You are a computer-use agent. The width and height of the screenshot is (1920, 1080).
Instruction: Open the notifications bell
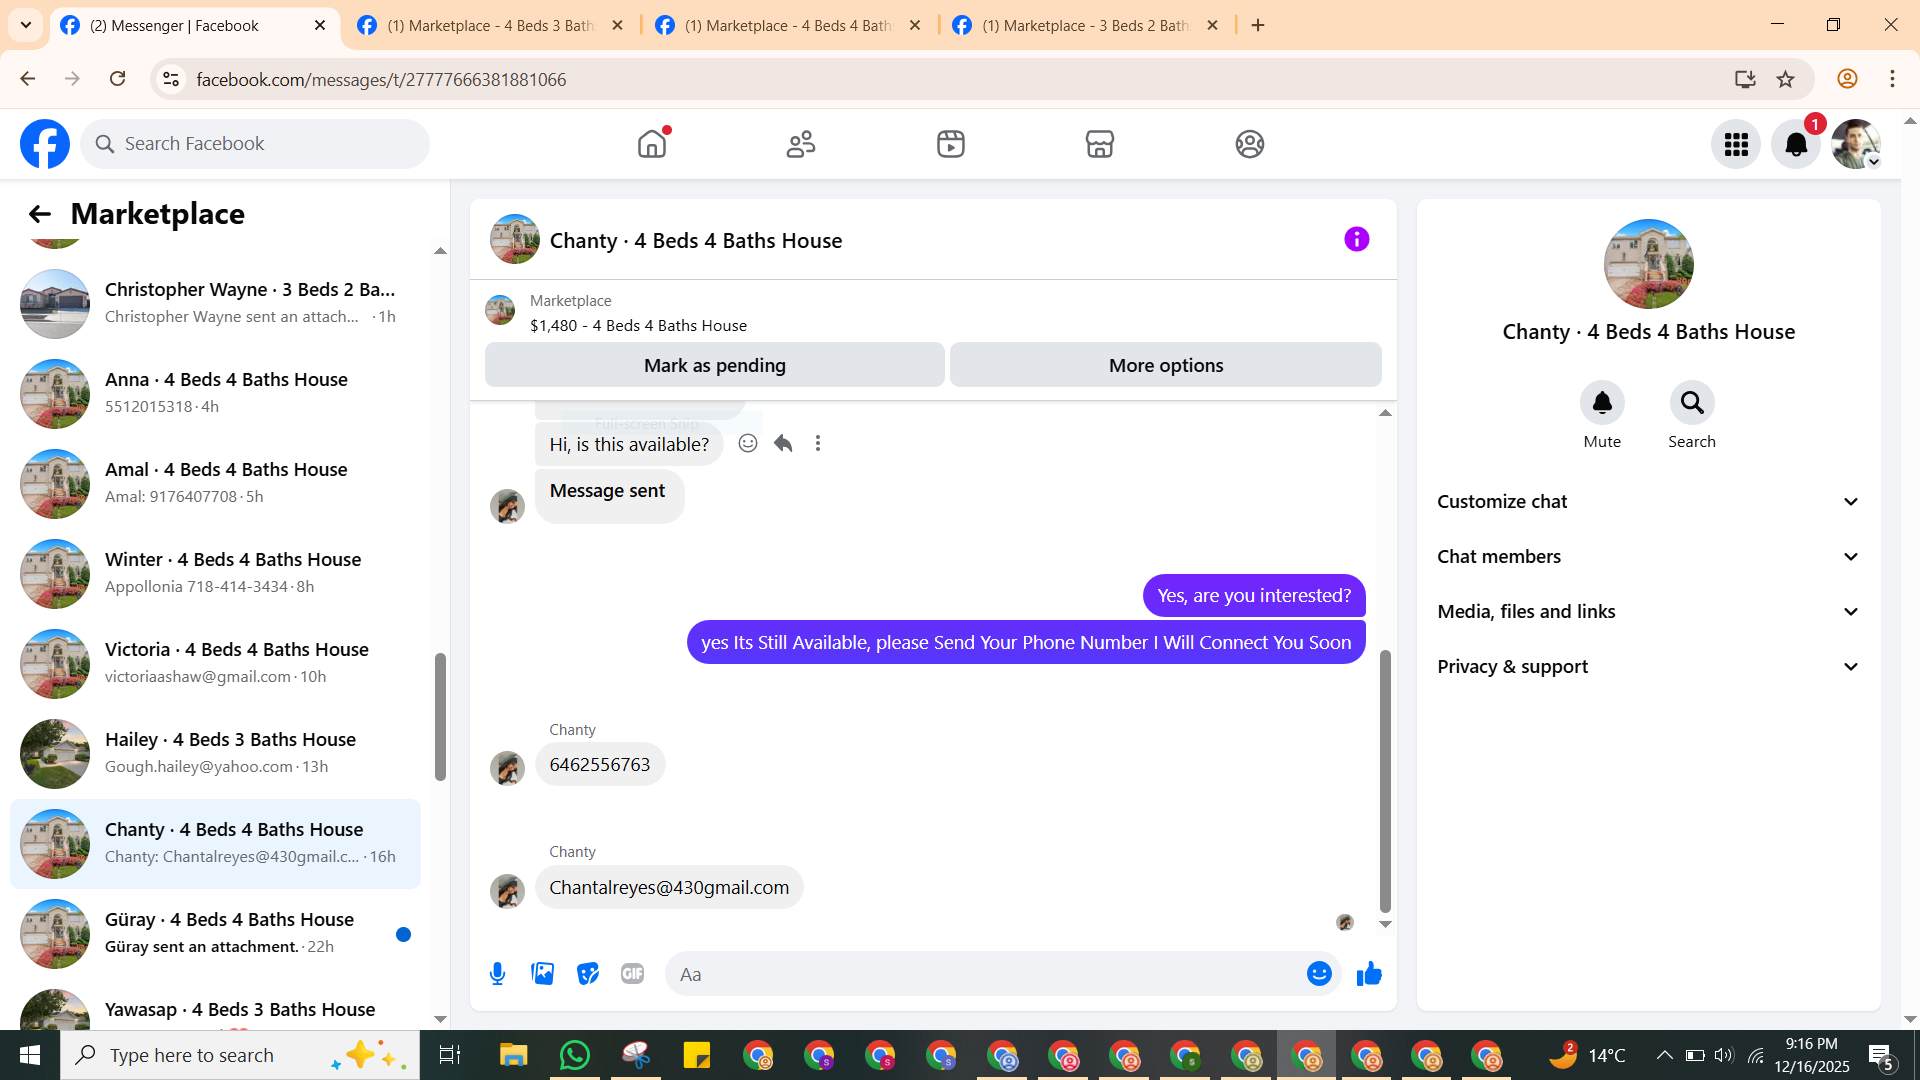1796,144
